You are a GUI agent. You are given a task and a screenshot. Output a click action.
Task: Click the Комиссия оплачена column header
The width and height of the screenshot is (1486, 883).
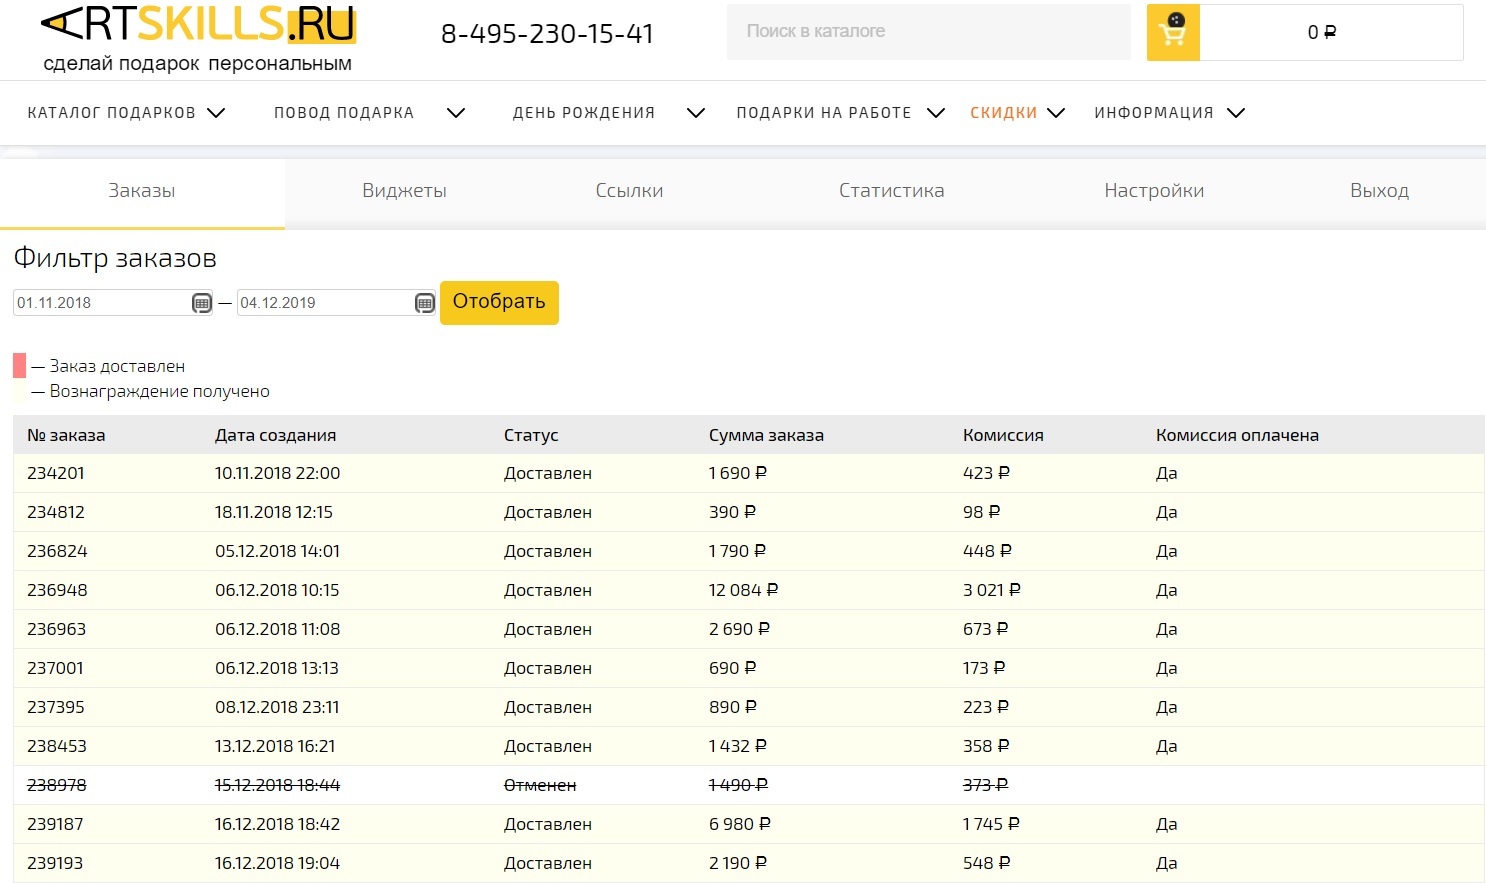click(x=1237, y=435)
